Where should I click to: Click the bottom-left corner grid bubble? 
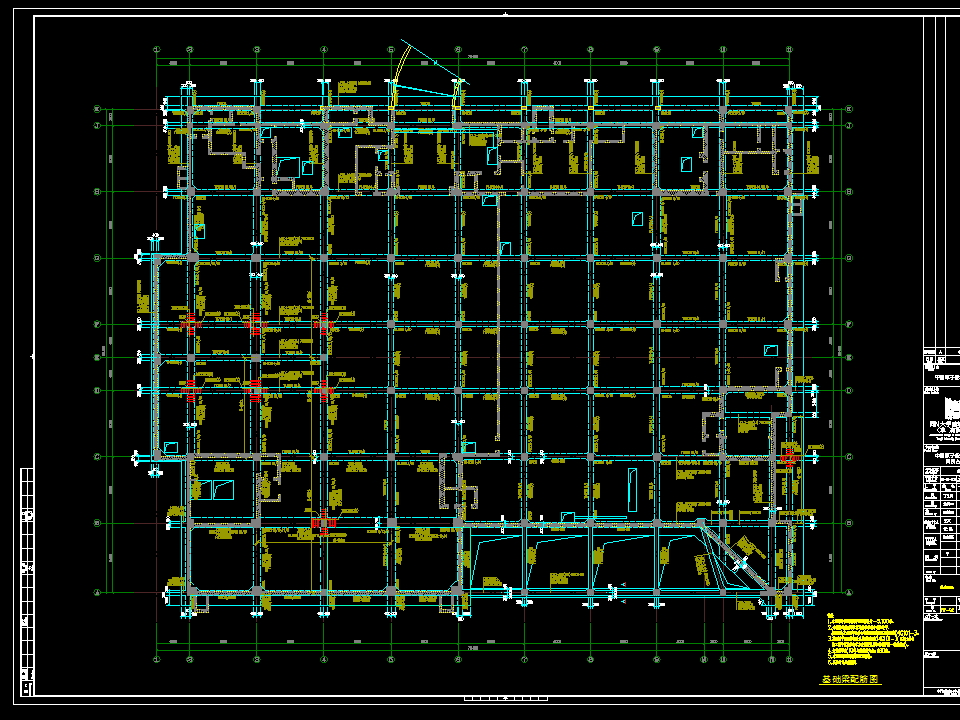(96, 592)
